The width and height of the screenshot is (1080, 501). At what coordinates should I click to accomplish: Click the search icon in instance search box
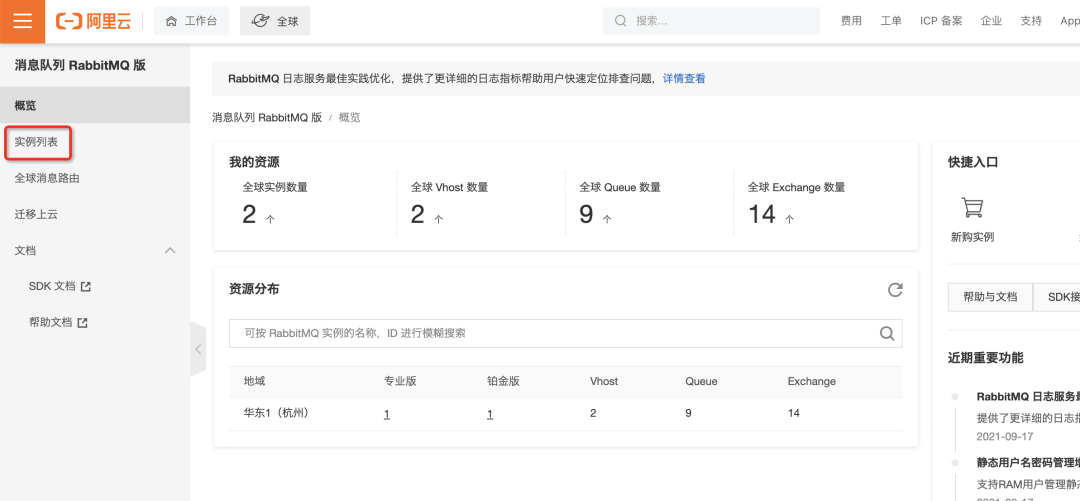pyautogui.click(x=887, y=334)
